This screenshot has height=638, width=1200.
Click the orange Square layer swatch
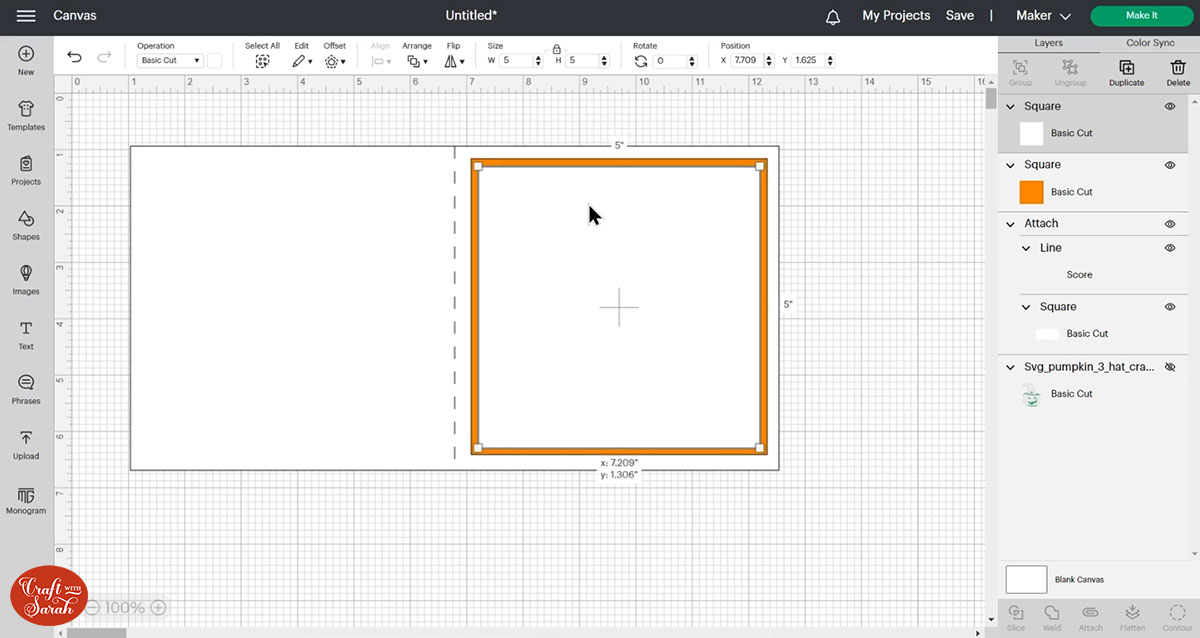(1031, 192)
